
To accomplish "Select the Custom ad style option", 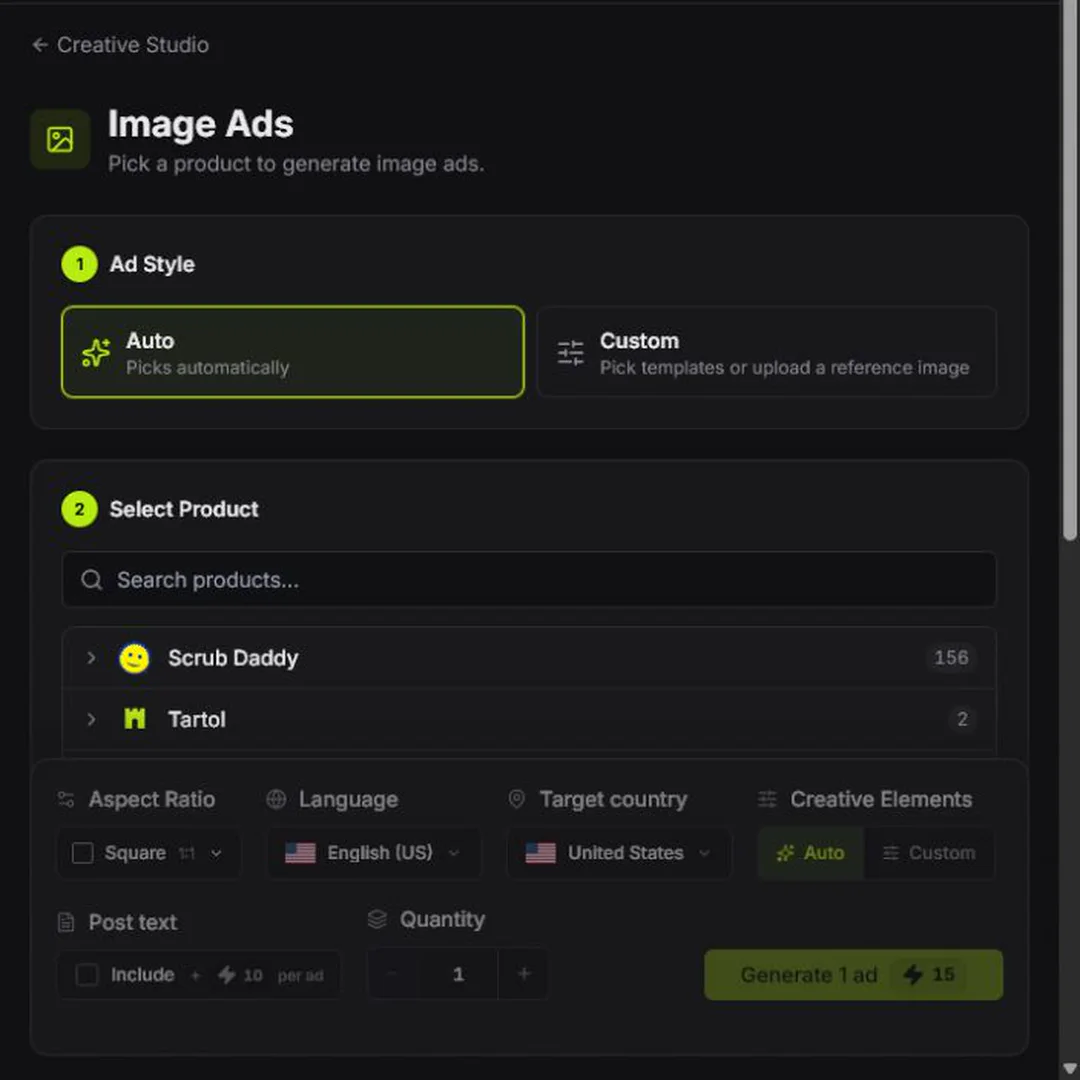I will [767, 352].
